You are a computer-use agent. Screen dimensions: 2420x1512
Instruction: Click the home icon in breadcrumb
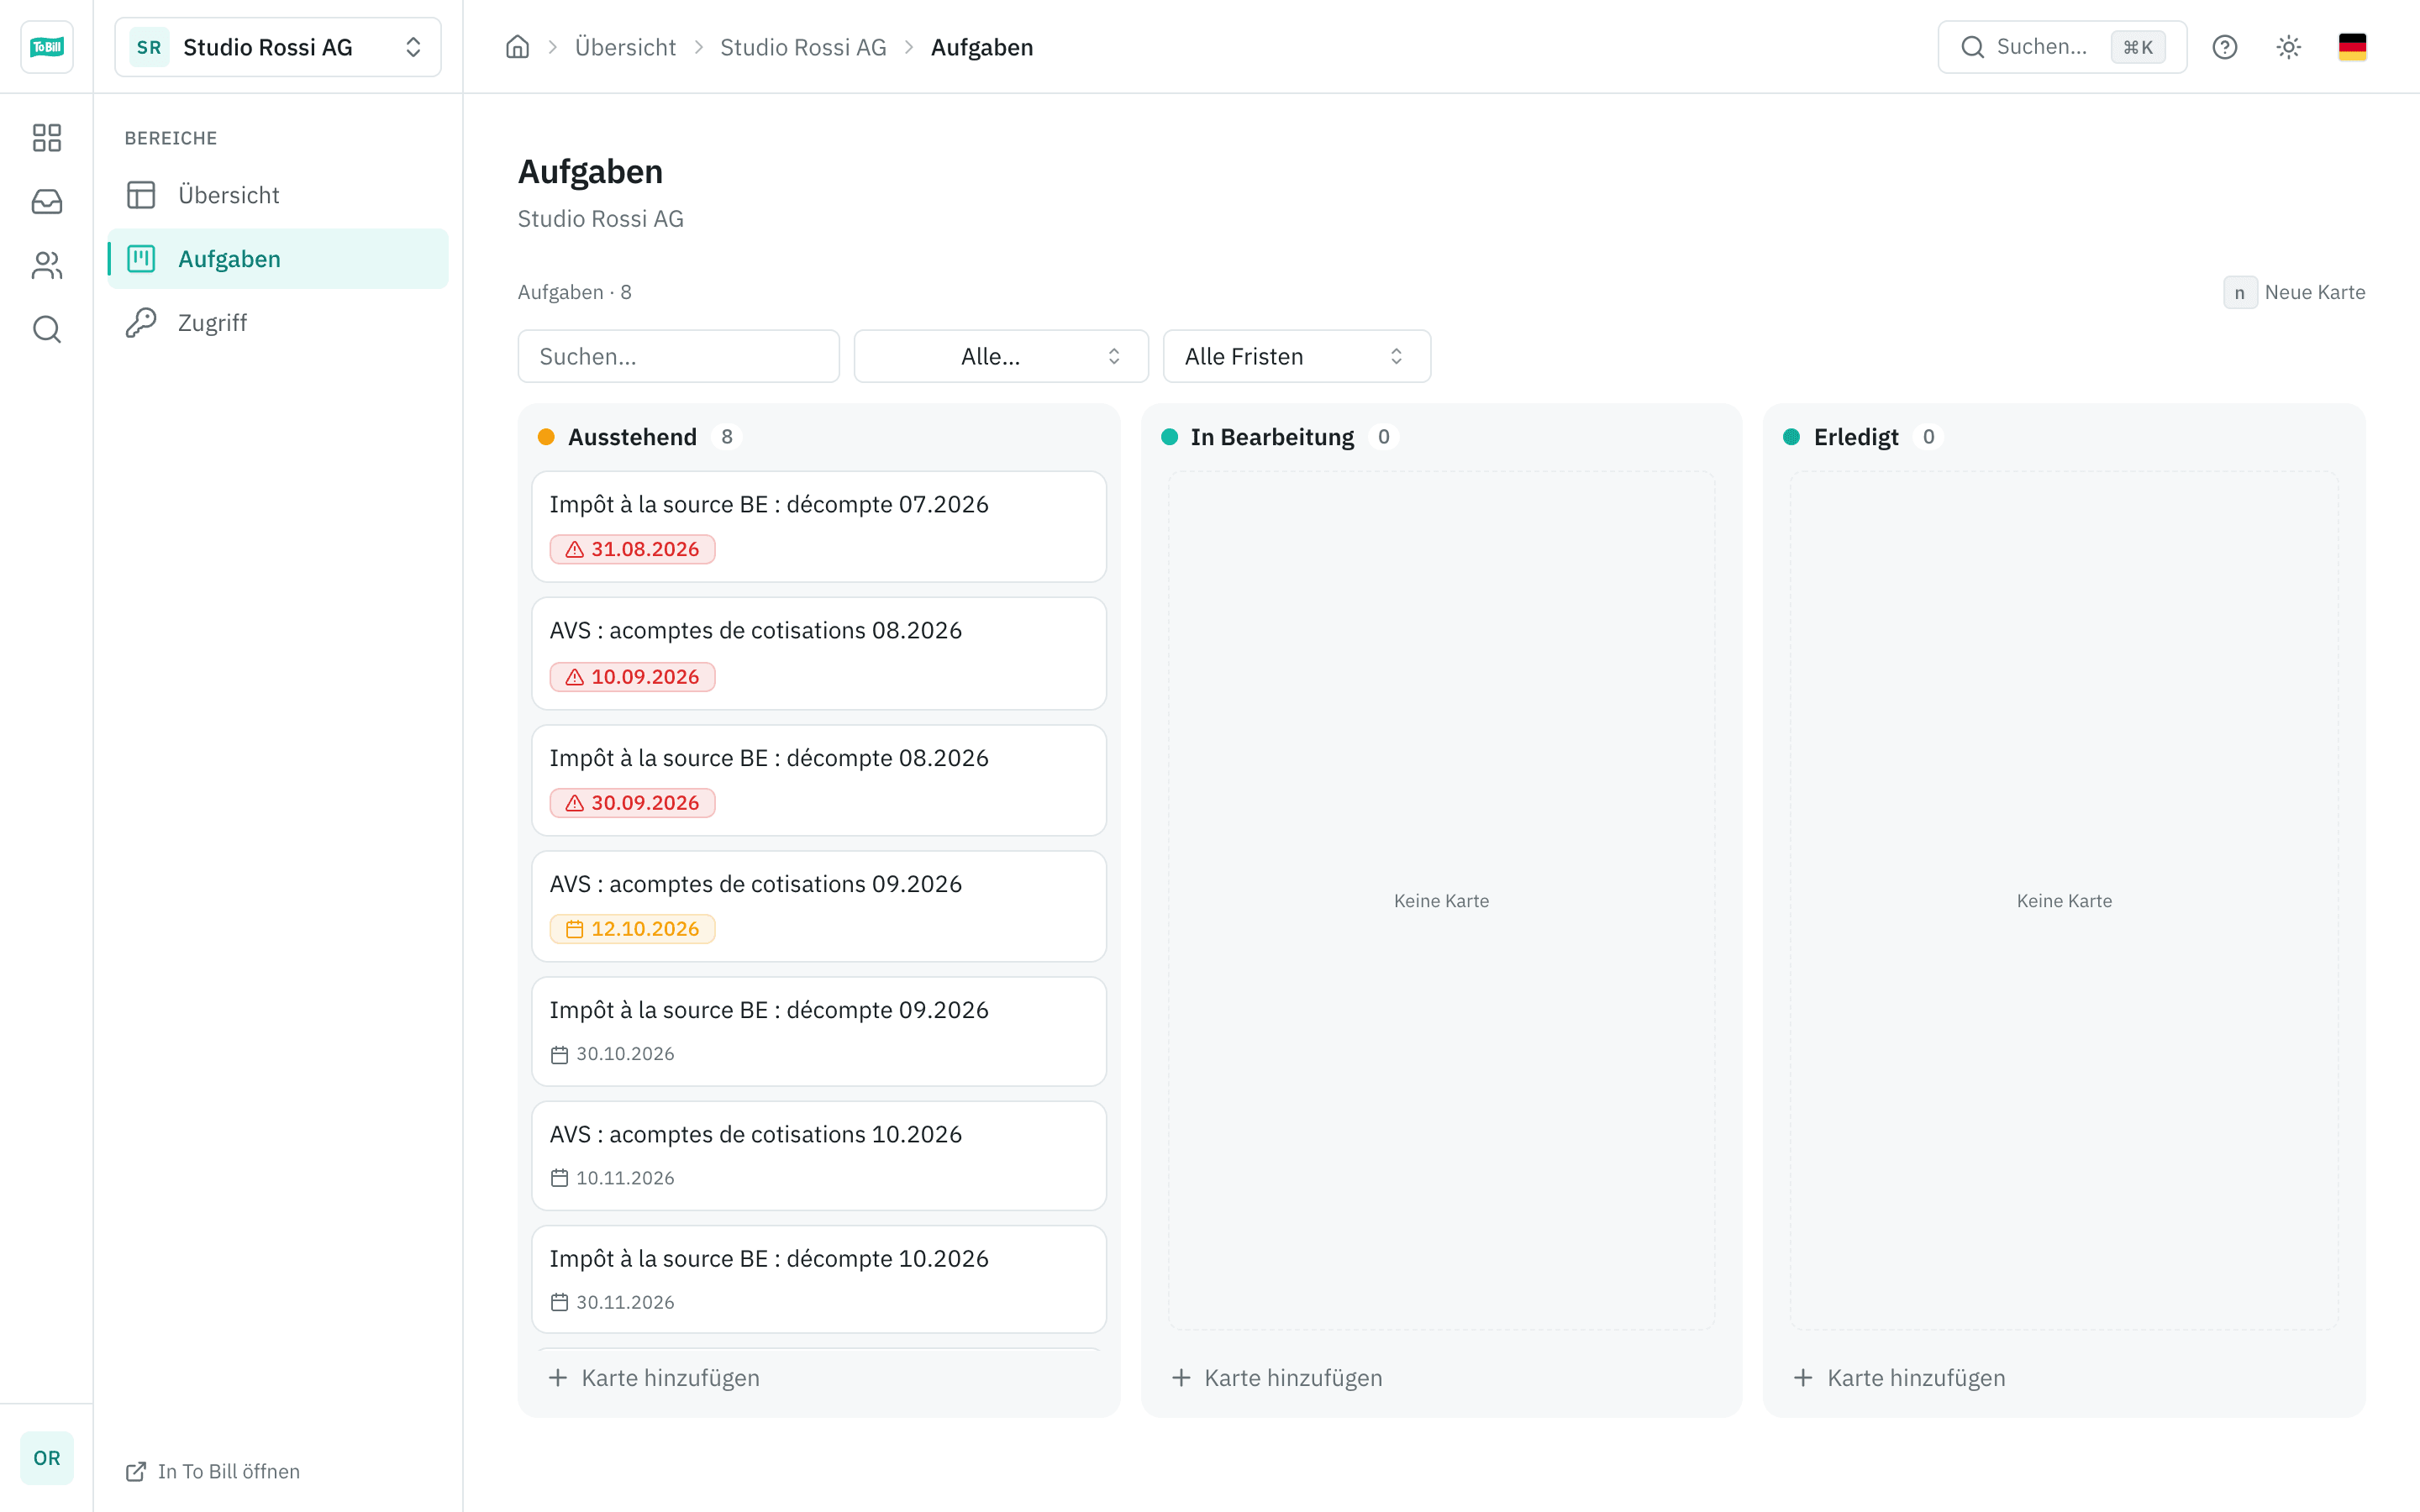point(517,47)
